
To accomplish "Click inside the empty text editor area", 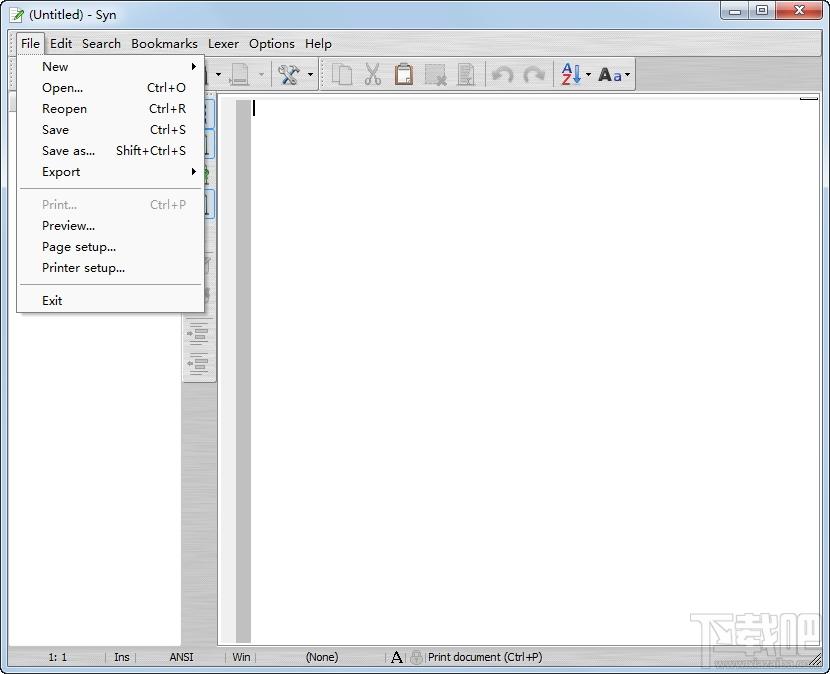I will point(530,370).
